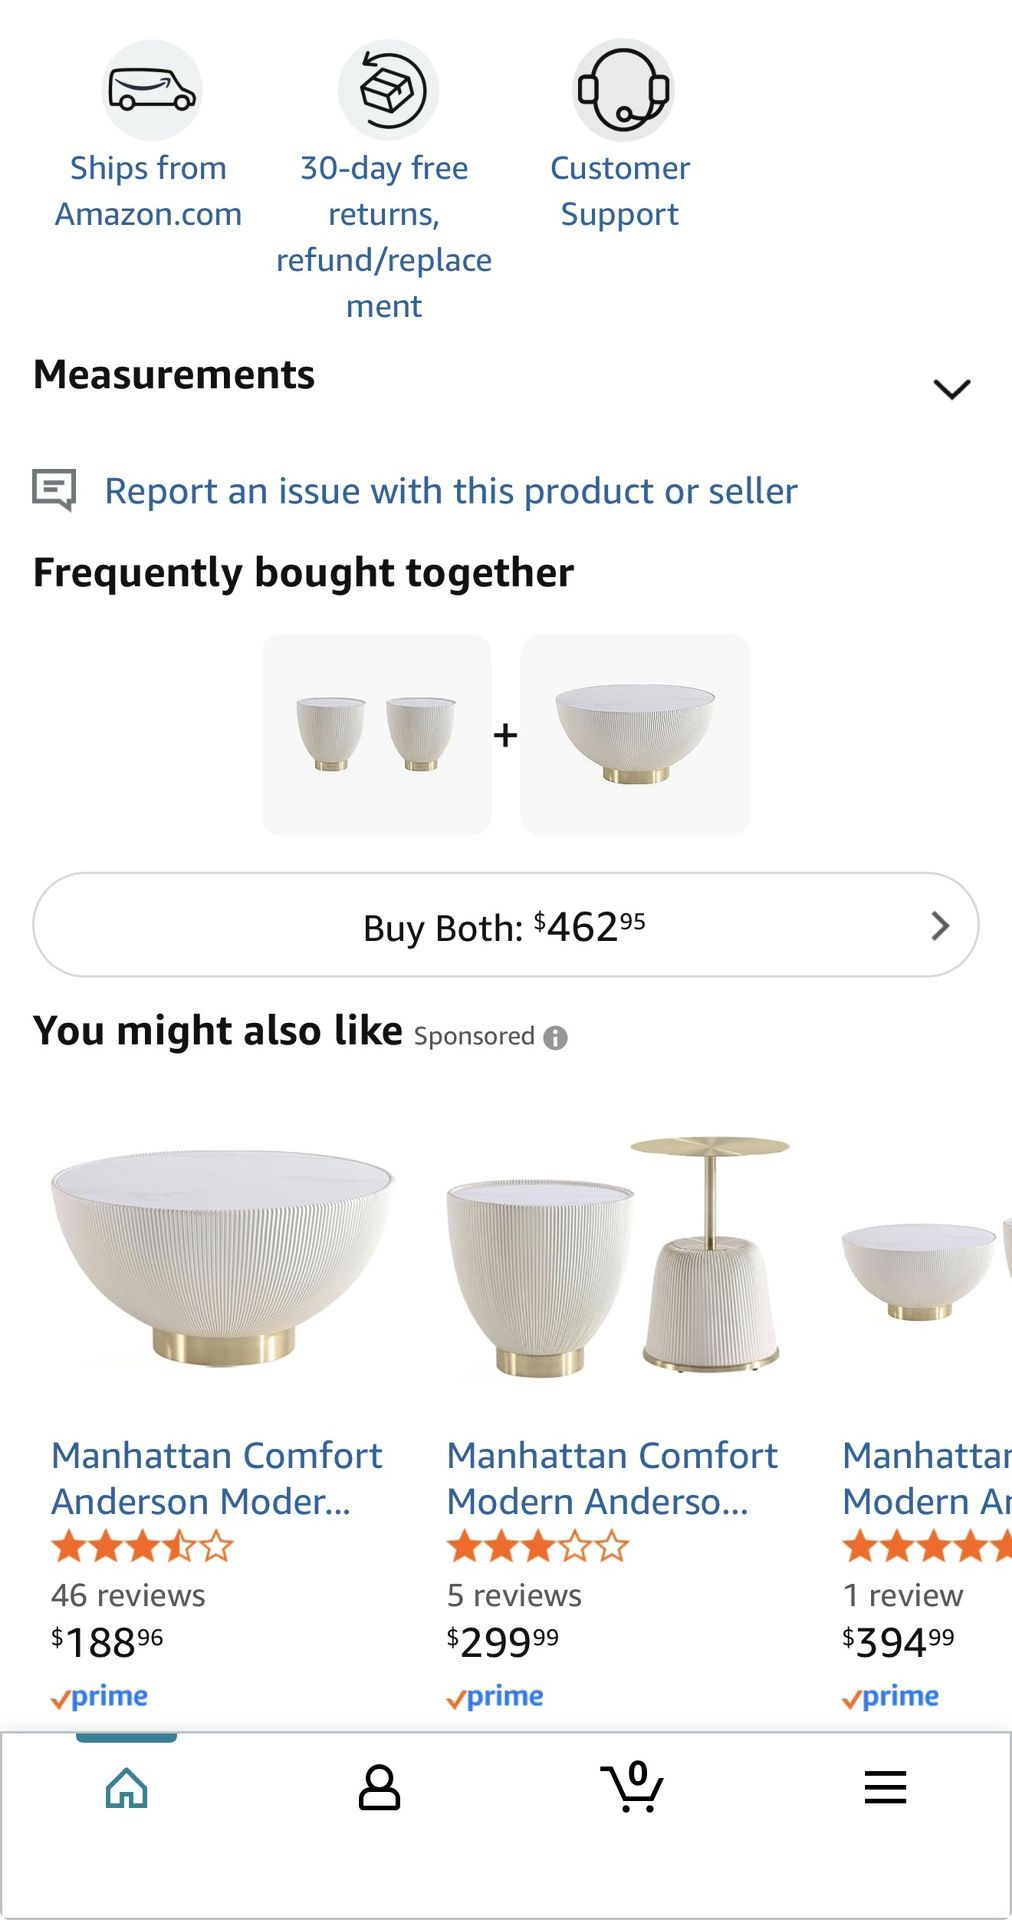
Task: Tap the delivery van shipping icon
Action: 152,90
